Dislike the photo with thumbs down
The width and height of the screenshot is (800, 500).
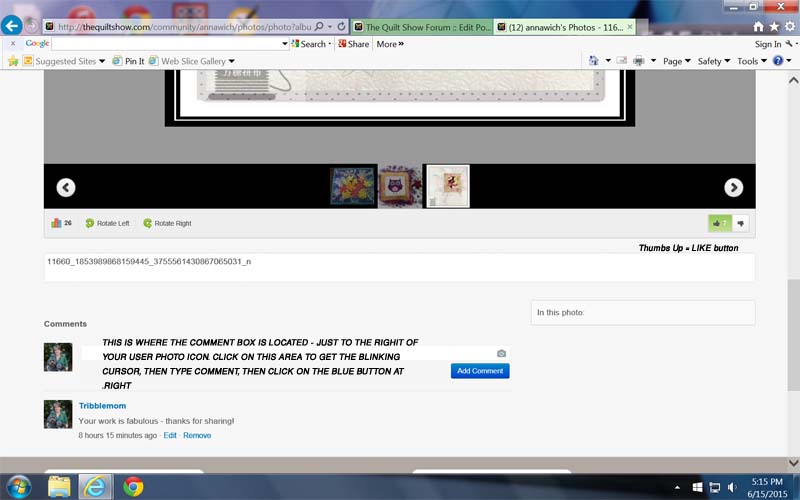tap(741, 223)
